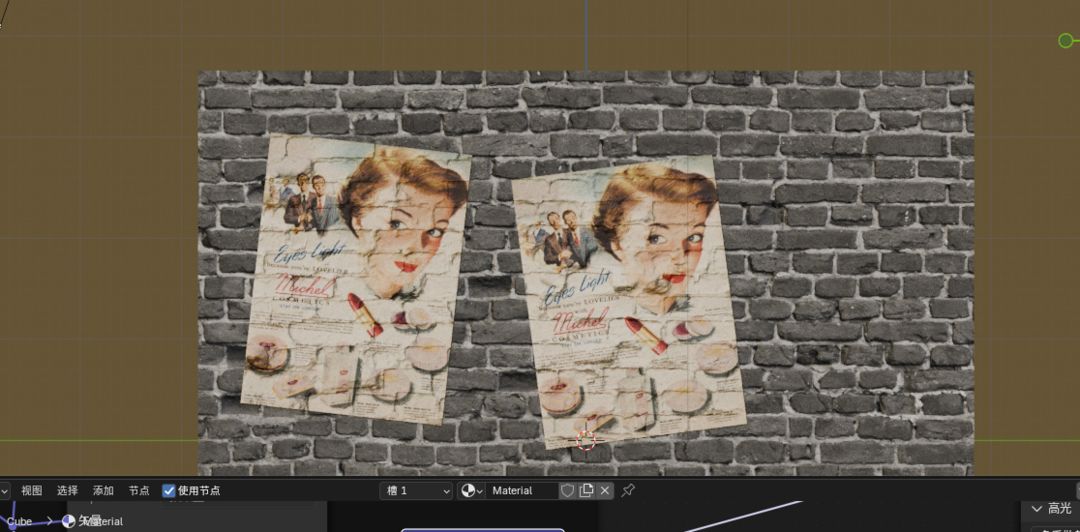This screenshot has width=1080, height=532.
Task: Open the 添加 menu
Action: [x=103, y=491]
